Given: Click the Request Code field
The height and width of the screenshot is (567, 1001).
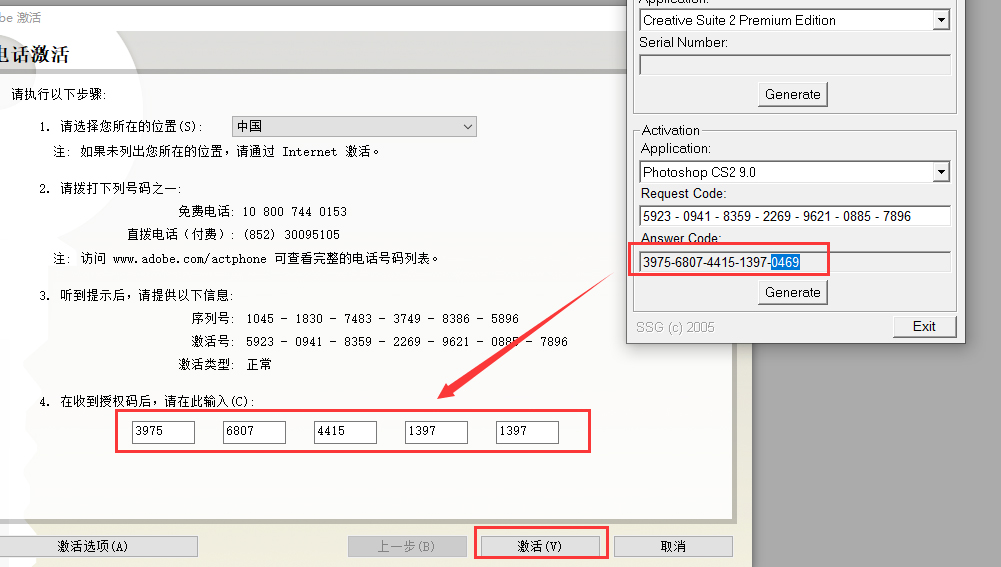Looking at the screenshot, I should point(795,216).
